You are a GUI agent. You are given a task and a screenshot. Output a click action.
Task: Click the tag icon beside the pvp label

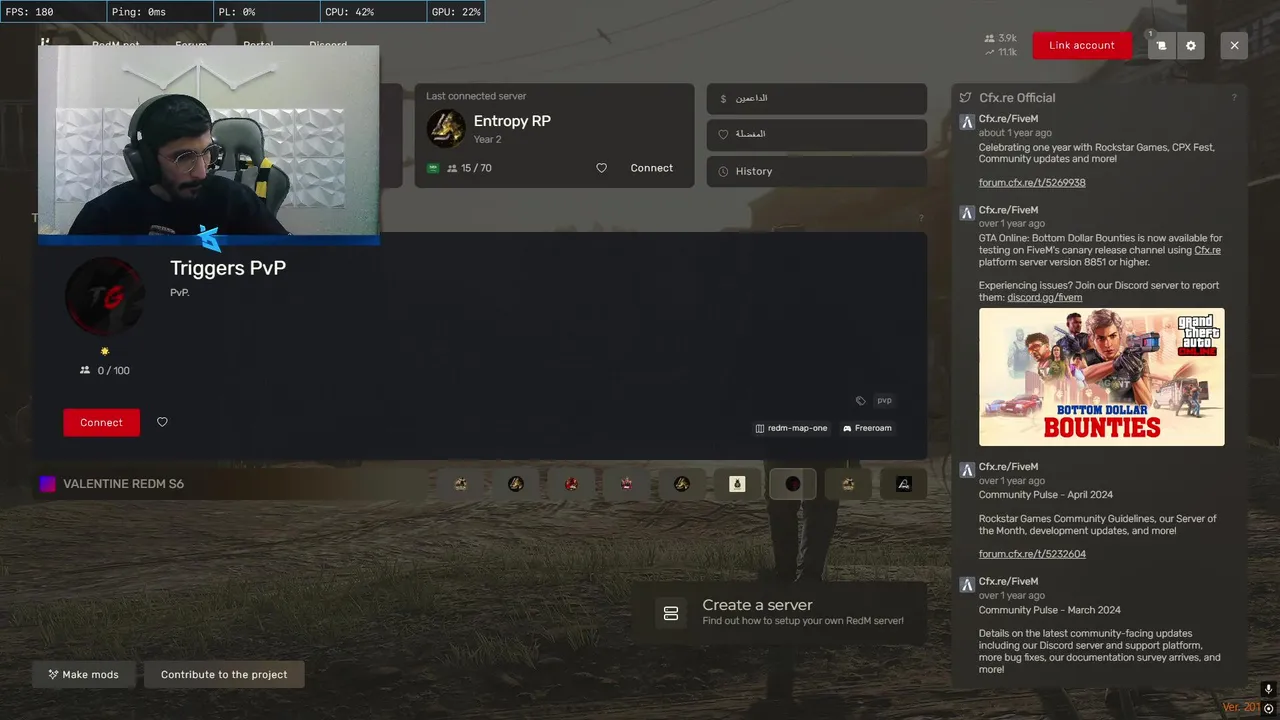tap(860, 400)
